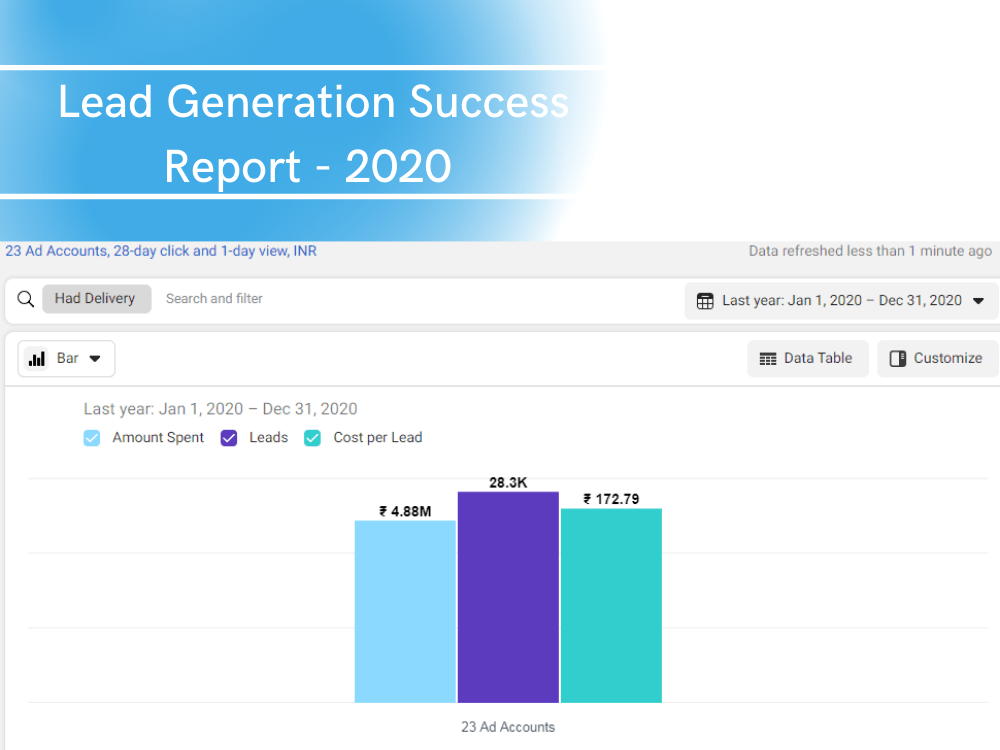Open the Had Delivery filter dropdown

pyautogui.click(x=96, y=298)
